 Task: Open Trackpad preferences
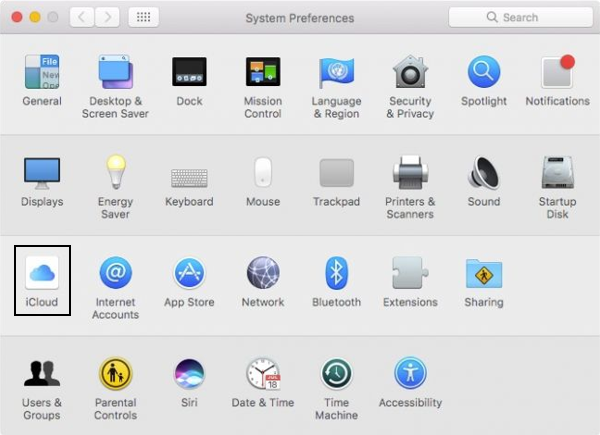(x=336, y=182)
